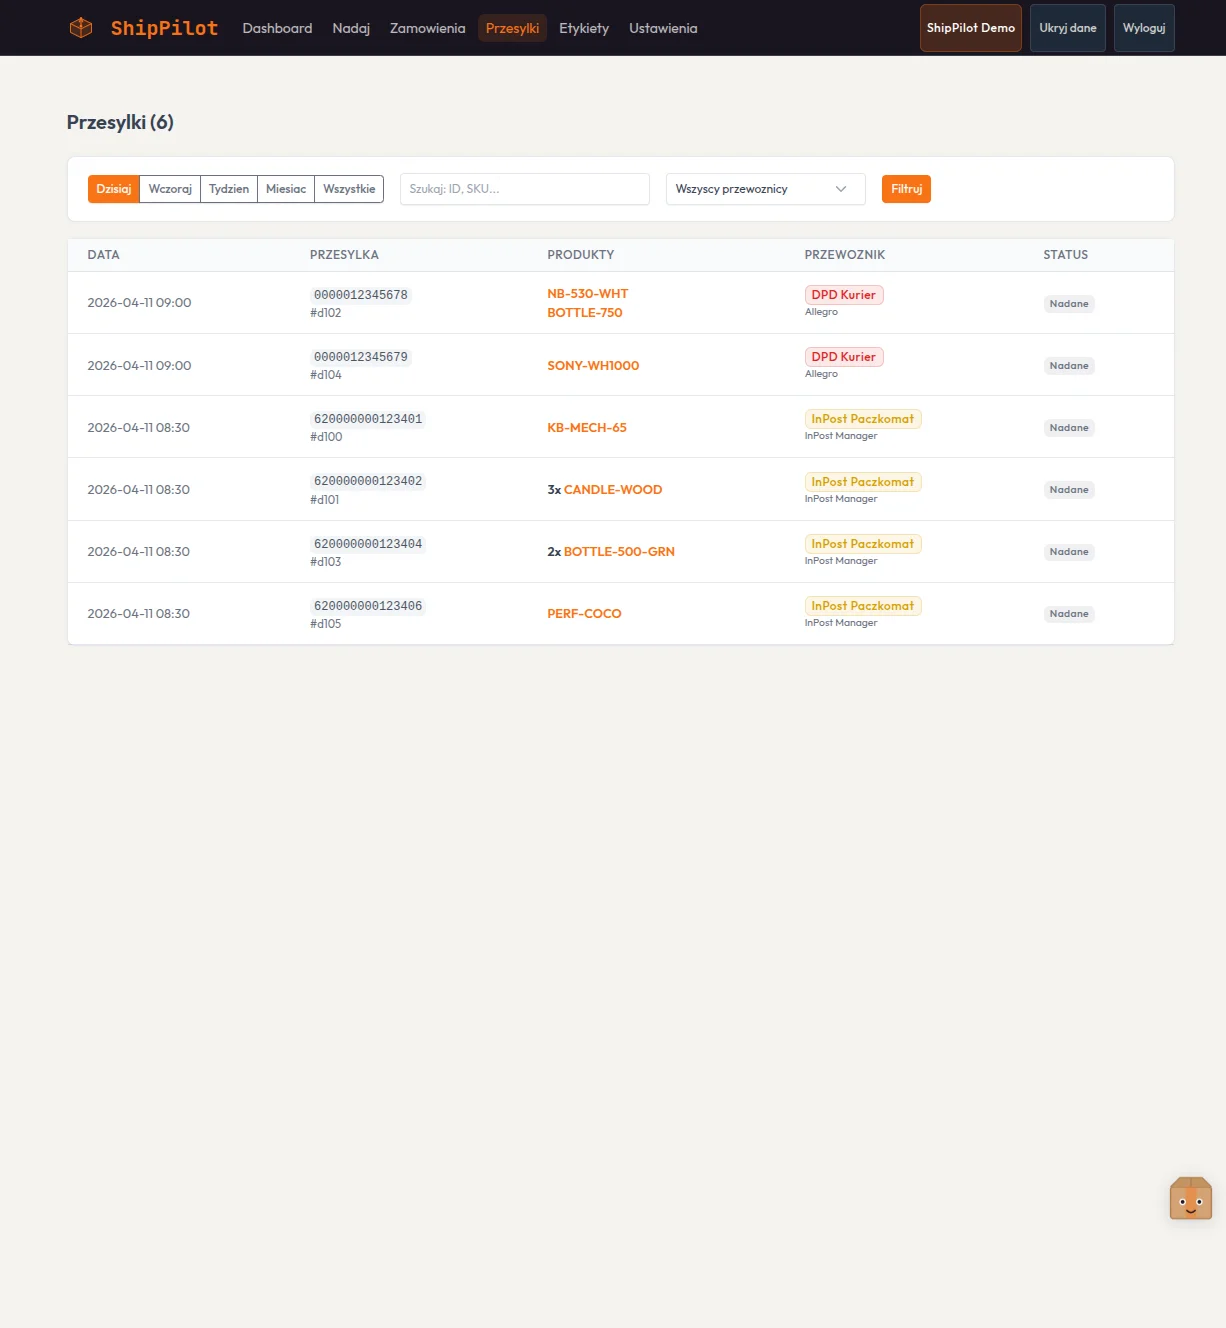Image resolution: width=1226 pixels, height=1328 pixels.
Task: Click order reference #d104
Action: tap(326, 375)
